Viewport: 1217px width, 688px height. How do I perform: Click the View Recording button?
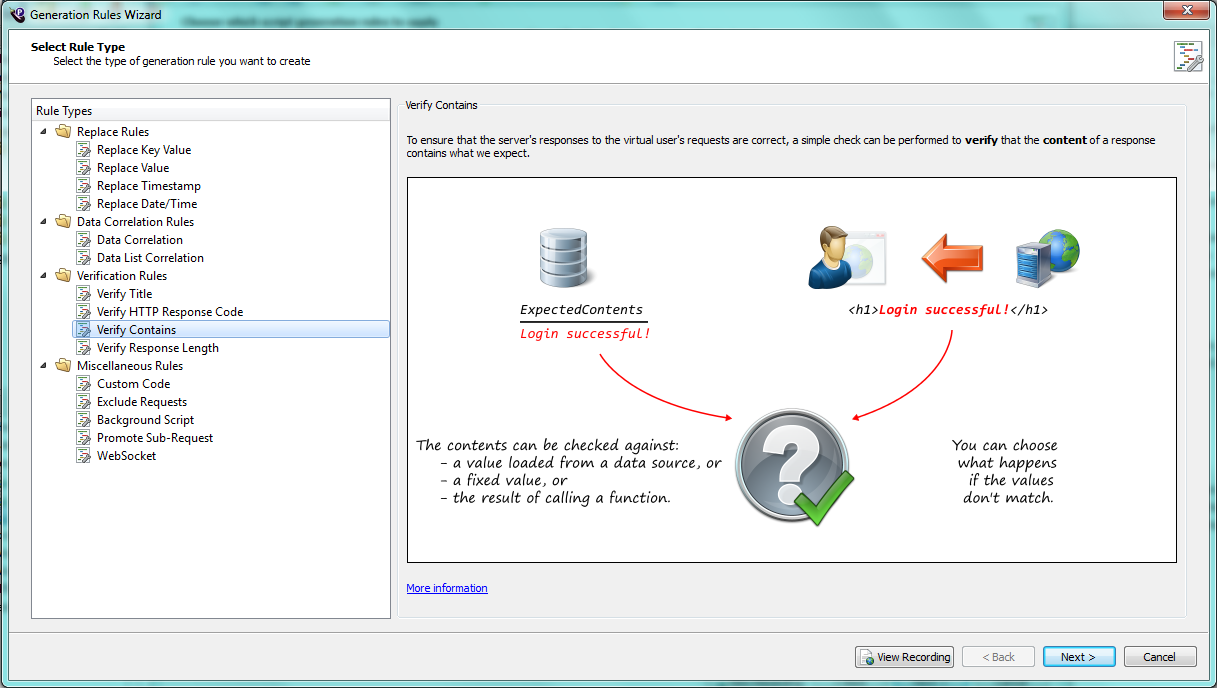point(904,657)
